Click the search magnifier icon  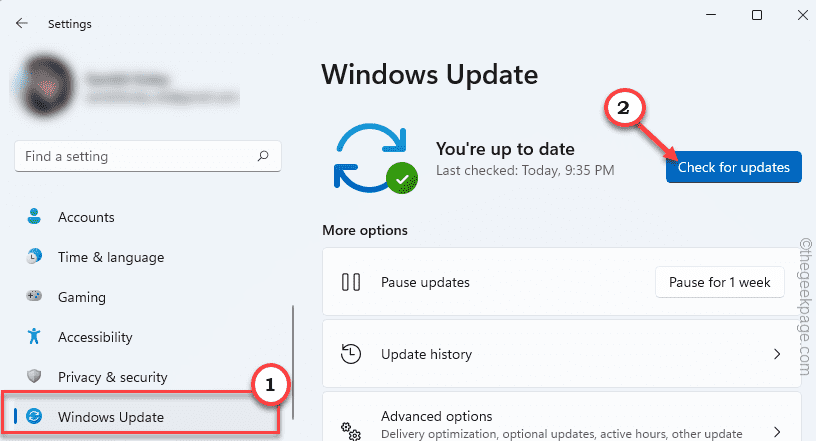263,156
